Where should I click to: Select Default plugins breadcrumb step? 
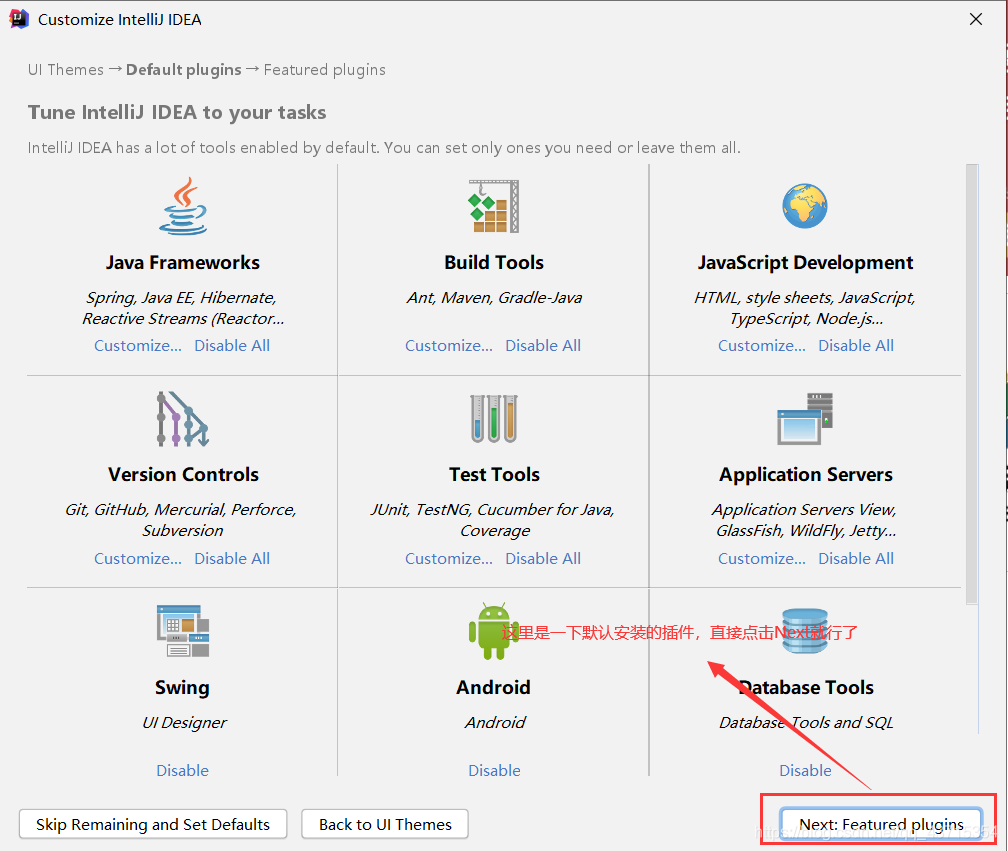pyautogui.click(x=184, y=69)
